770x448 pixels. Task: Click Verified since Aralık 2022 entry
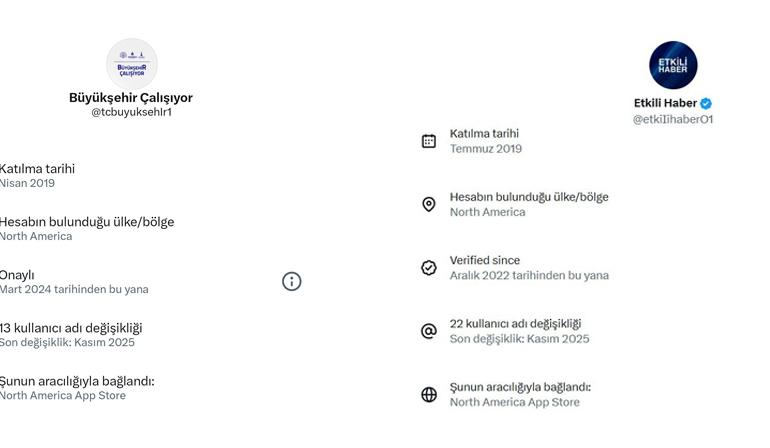[x=529, y=268]
